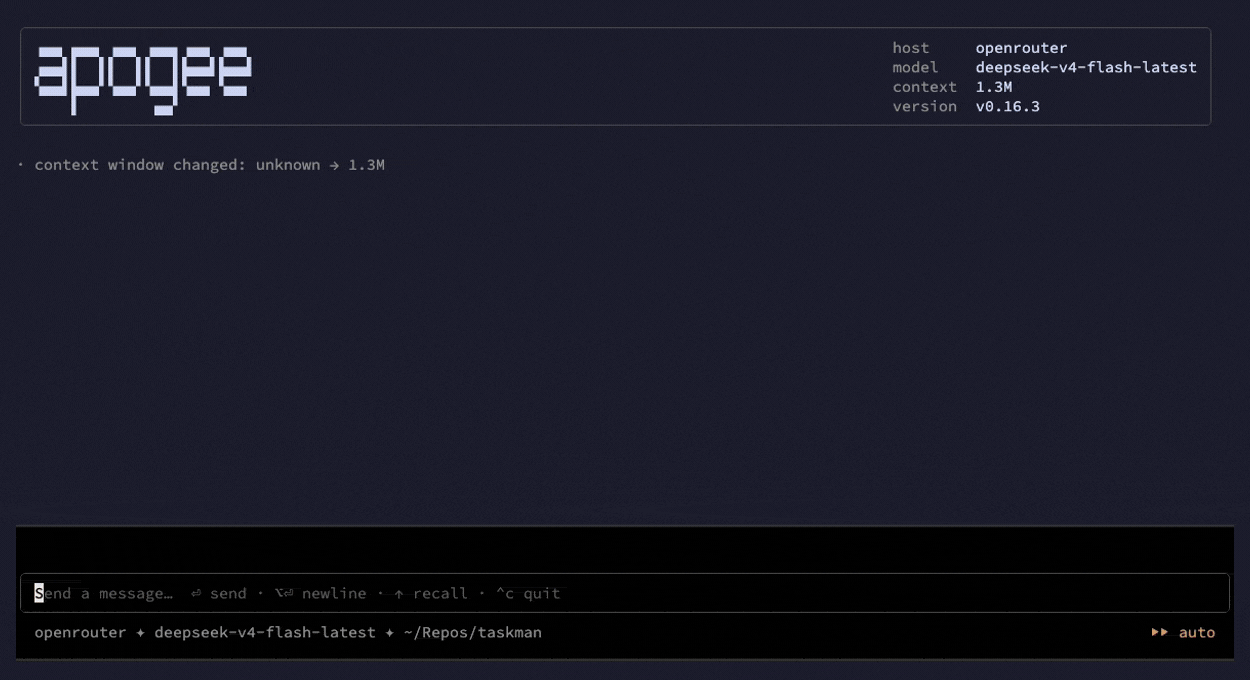The image size is (1250, 680).
Task: Select the version value 'v0.16.3'
Action: pos(1008,106)
